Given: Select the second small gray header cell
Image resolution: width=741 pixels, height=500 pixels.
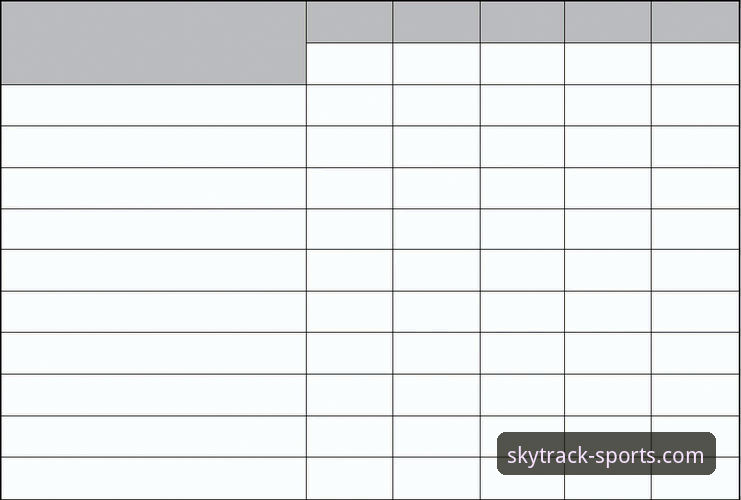Looking at the screenshot, I should click(436, 22).
